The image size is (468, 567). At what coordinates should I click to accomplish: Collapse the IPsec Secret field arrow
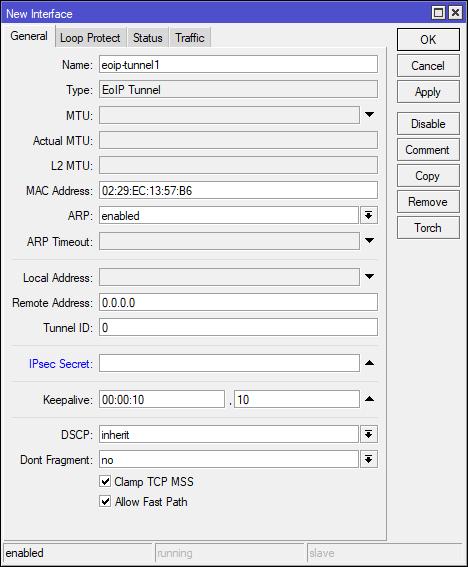pyautogui.click(x=369, y=363)
